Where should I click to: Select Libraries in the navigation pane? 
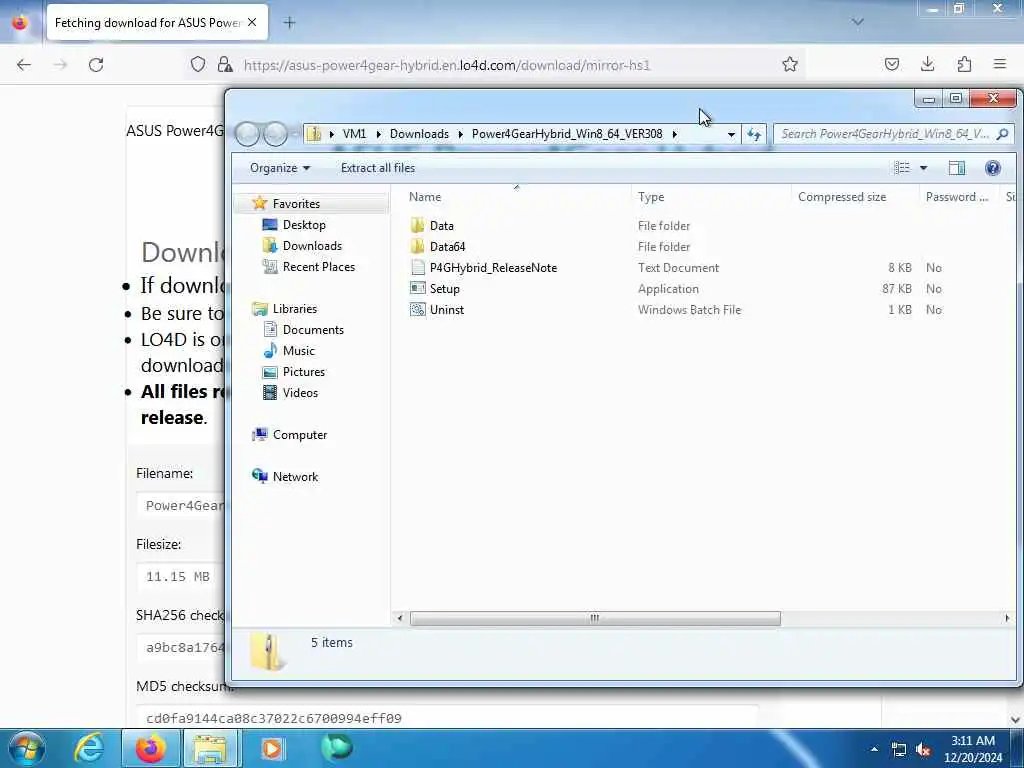point(295,309)
